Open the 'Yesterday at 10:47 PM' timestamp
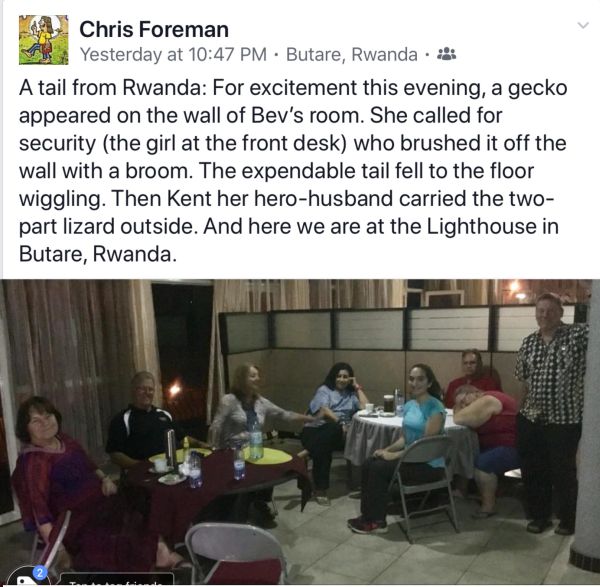The image size is (600, 587). click(172, 53)
